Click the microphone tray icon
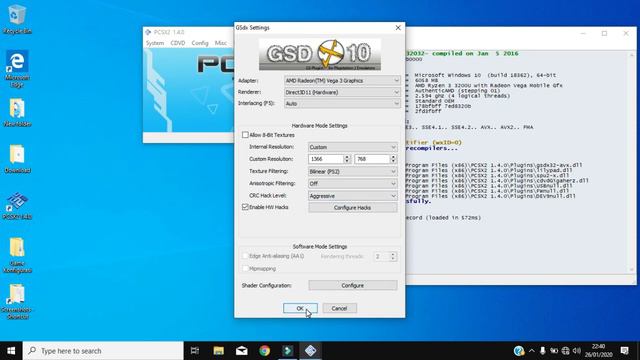 [x=542, y=351]
